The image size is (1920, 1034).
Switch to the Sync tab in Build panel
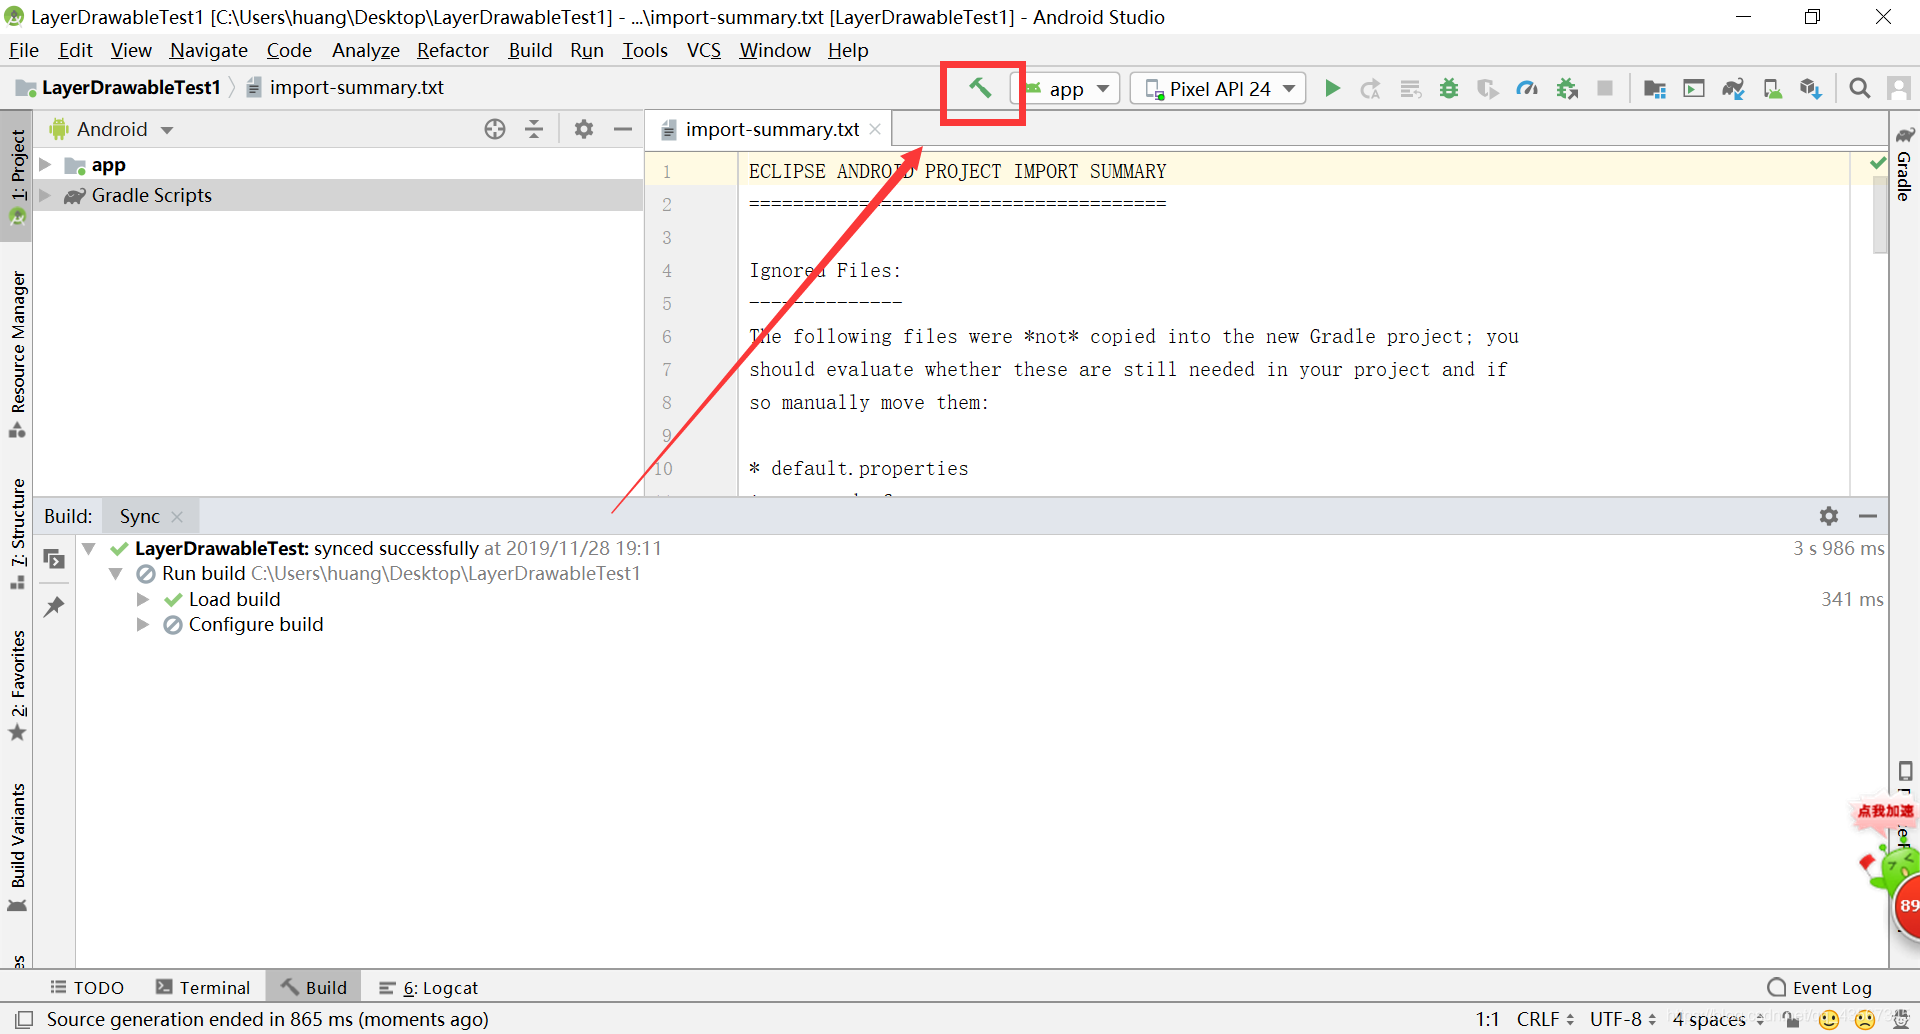139,515
